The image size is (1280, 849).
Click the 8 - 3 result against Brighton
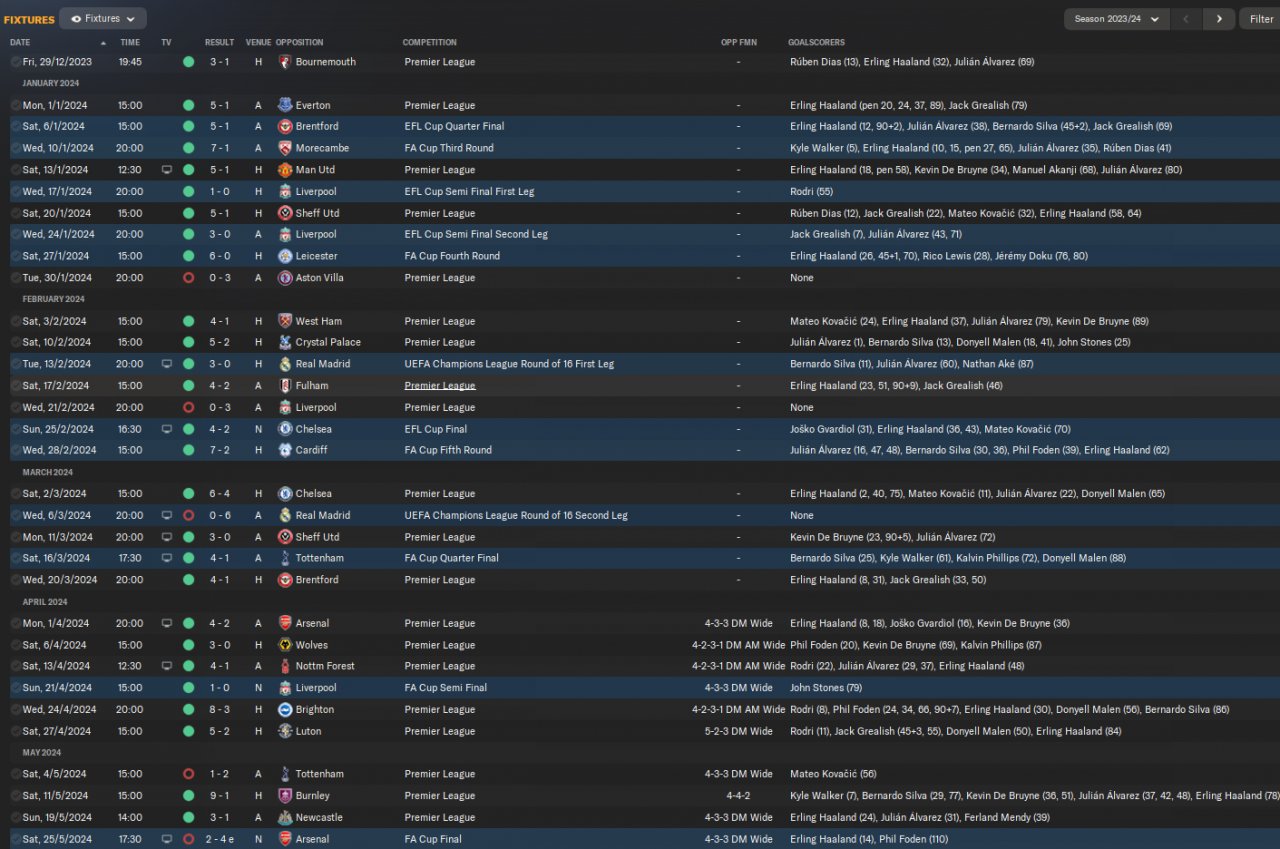(x=220, y=710)
